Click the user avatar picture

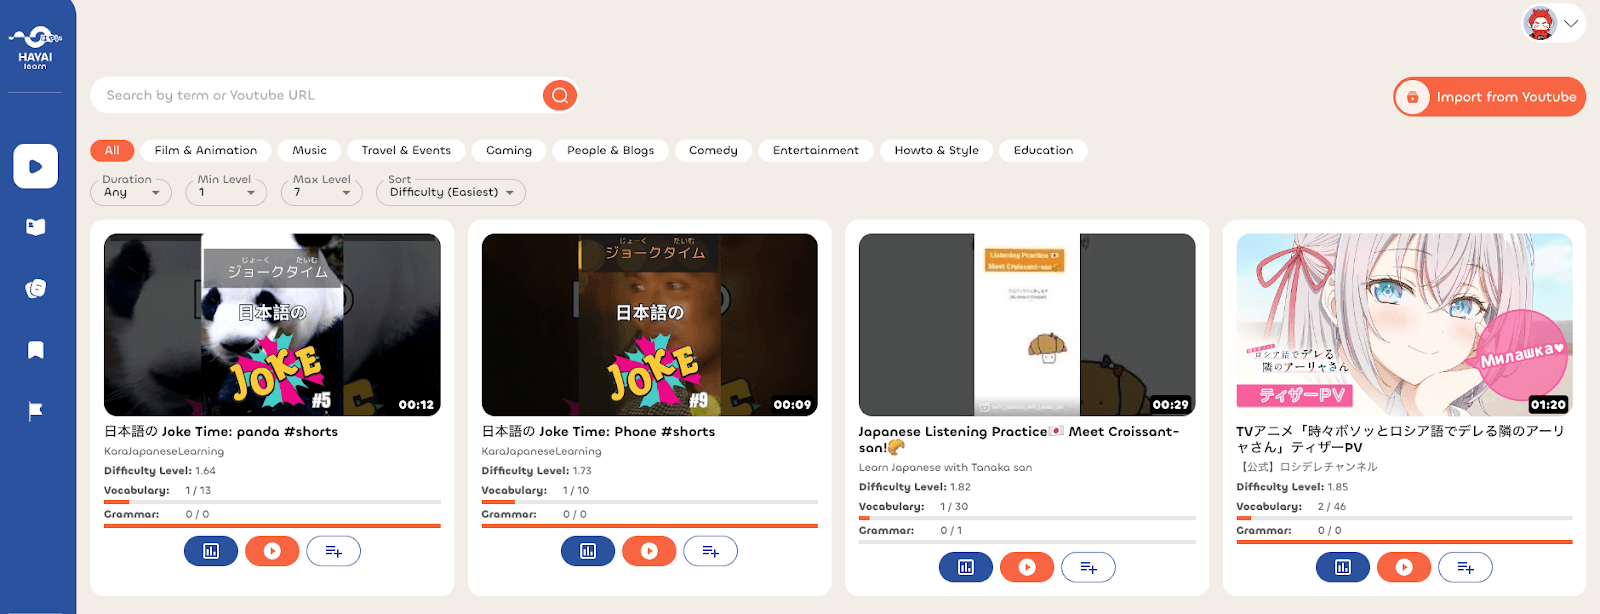pyautogui.click(x=1541, y=23)
